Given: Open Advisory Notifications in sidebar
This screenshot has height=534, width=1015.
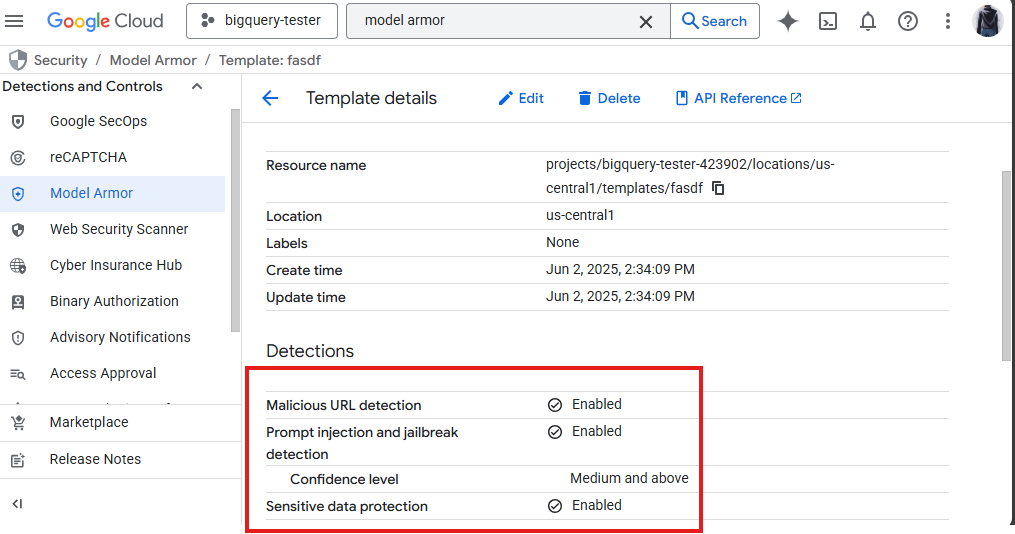Looking at the screenshot, I should pyautogui.click(x=113, y=337).
